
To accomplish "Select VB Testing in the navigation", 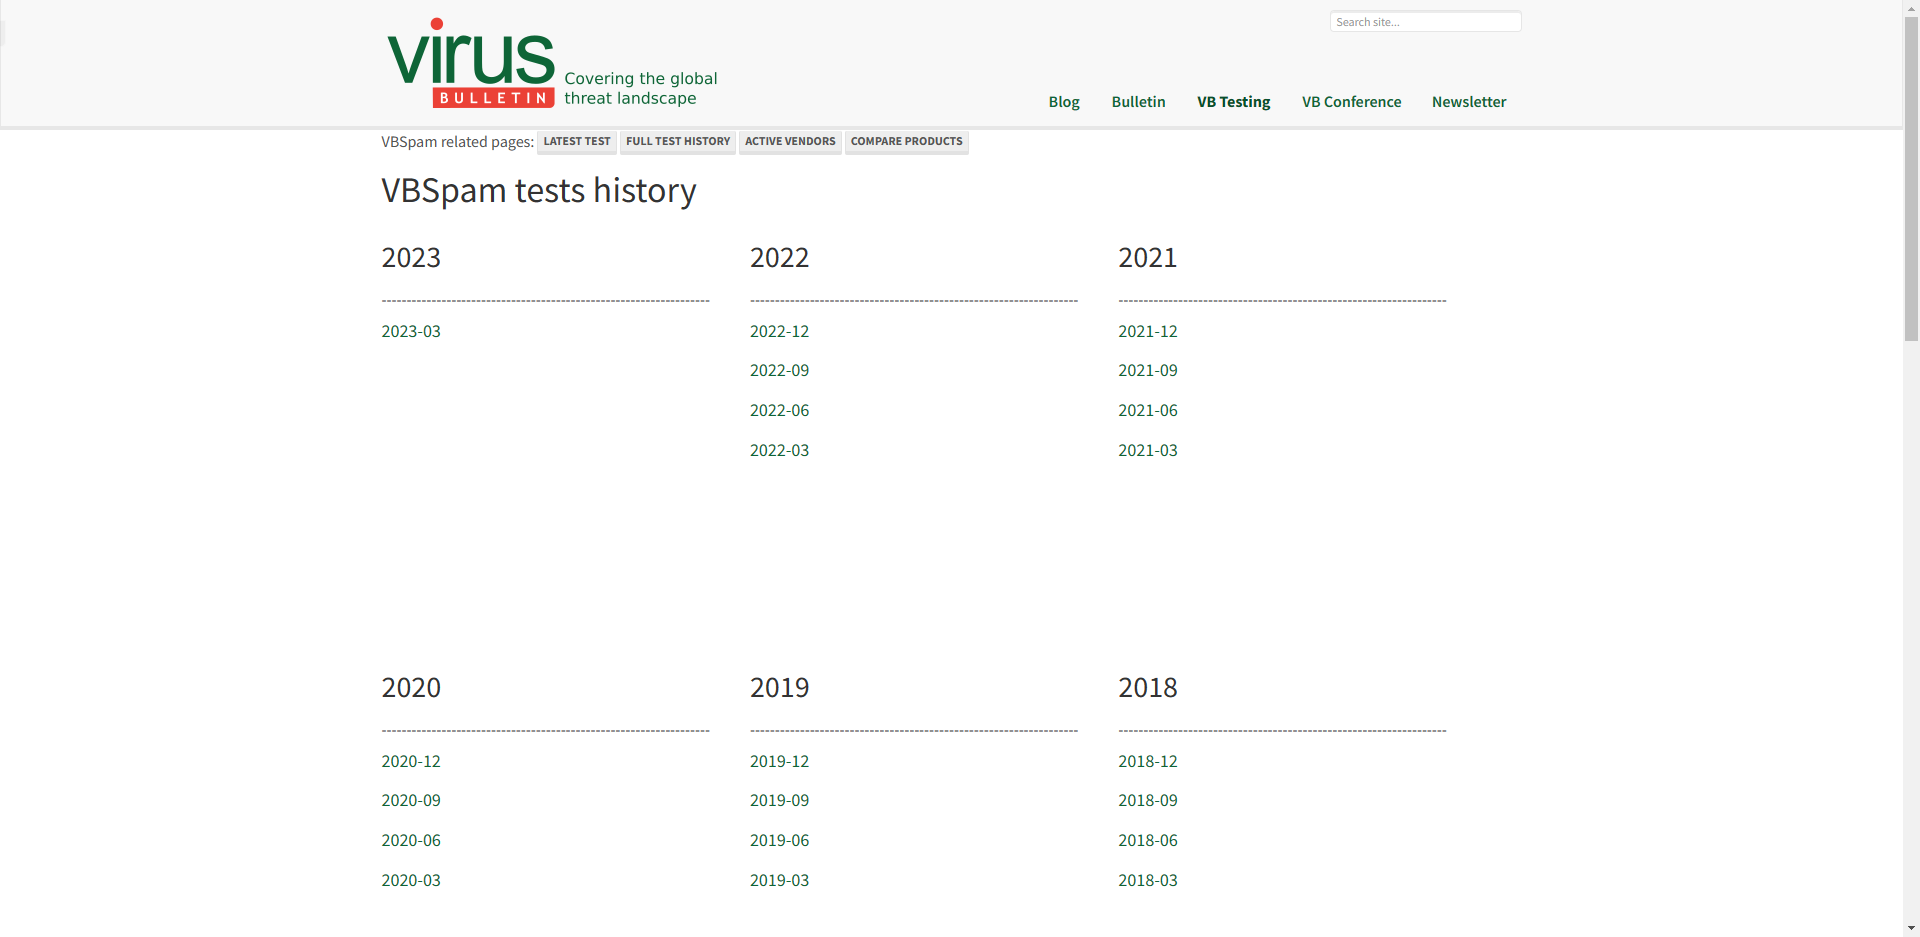I will point(1234,102).
